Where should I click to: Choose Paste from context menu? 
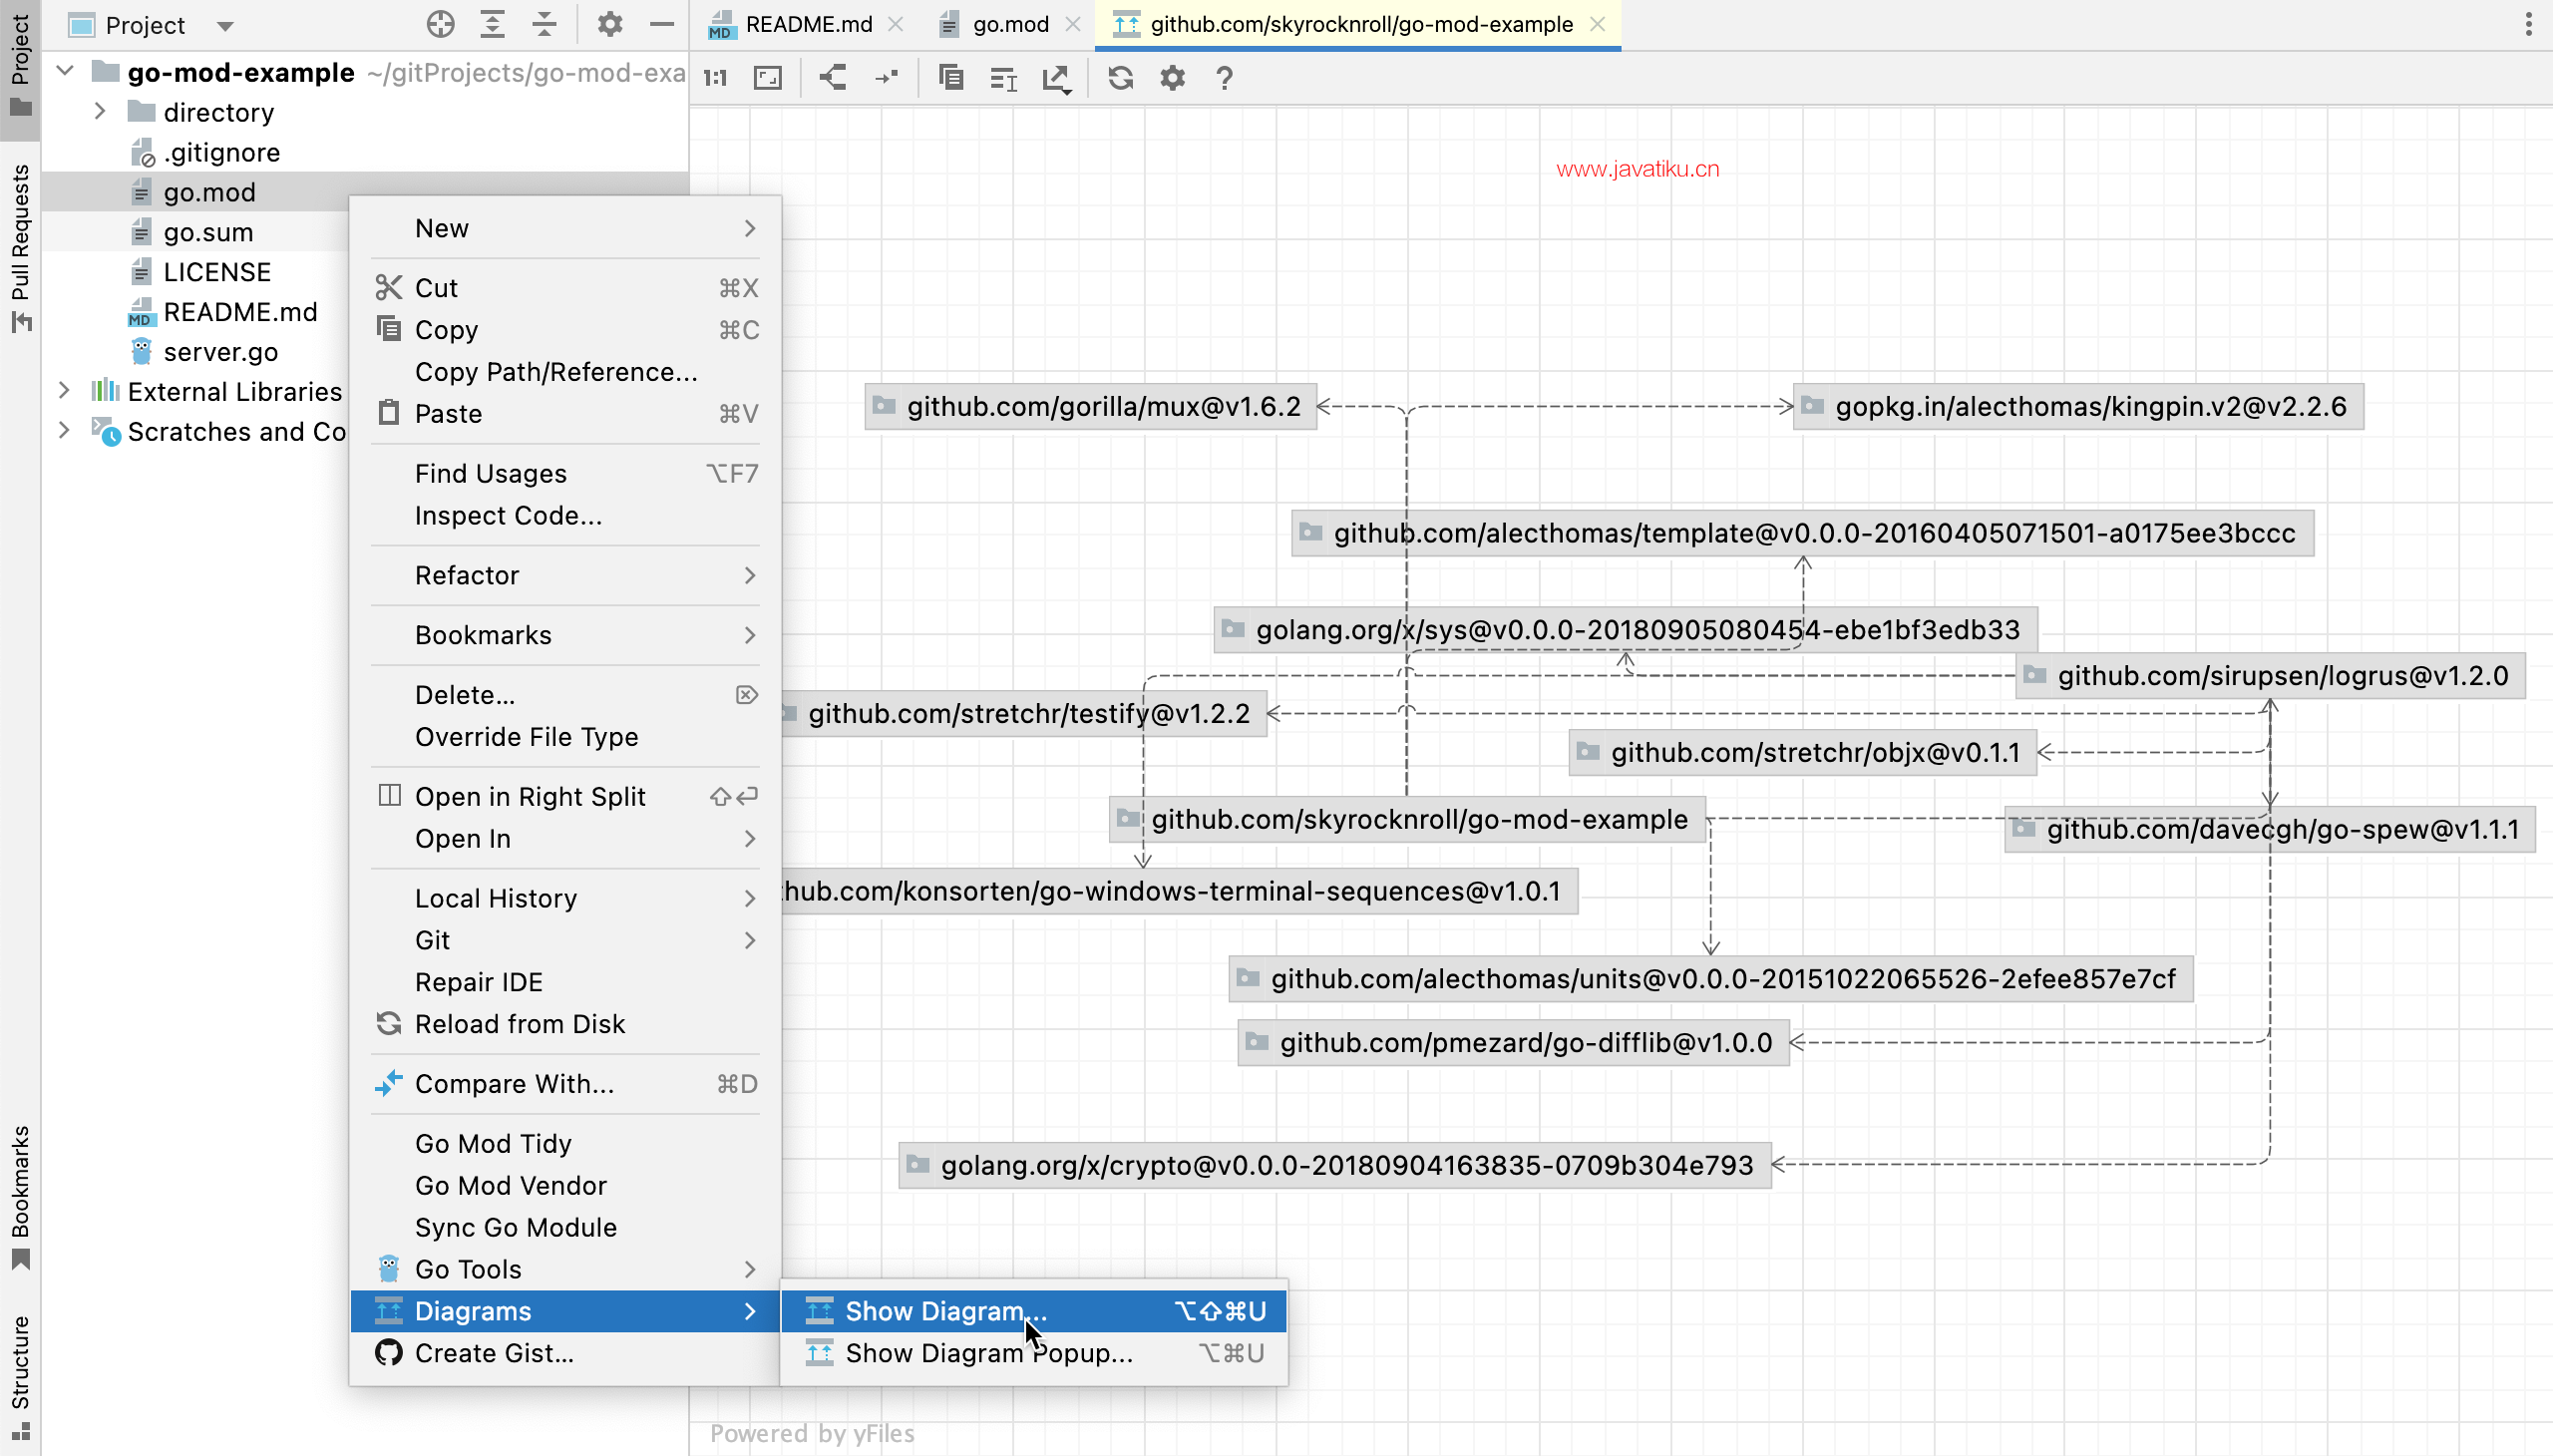(565, 414)
